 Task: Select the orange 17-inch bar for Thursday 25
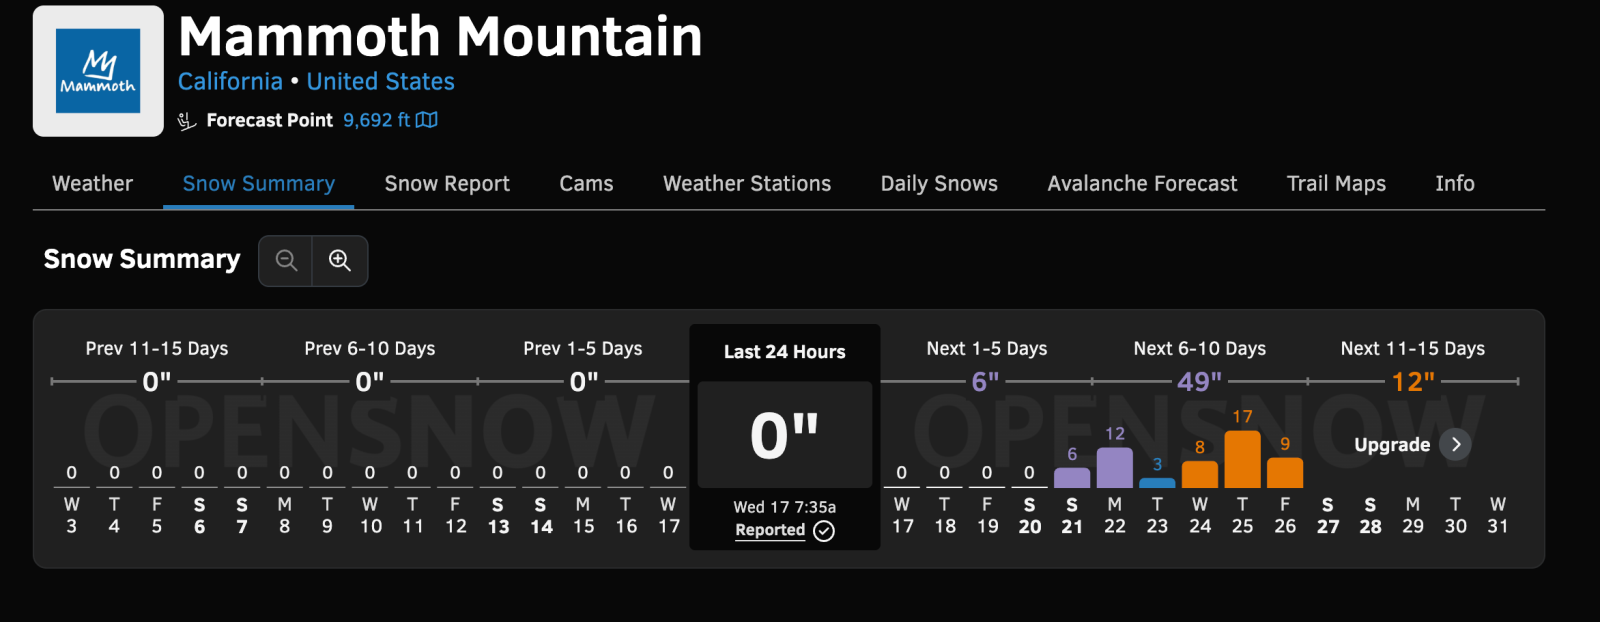pyautogui.click(x=1242, y=460)
